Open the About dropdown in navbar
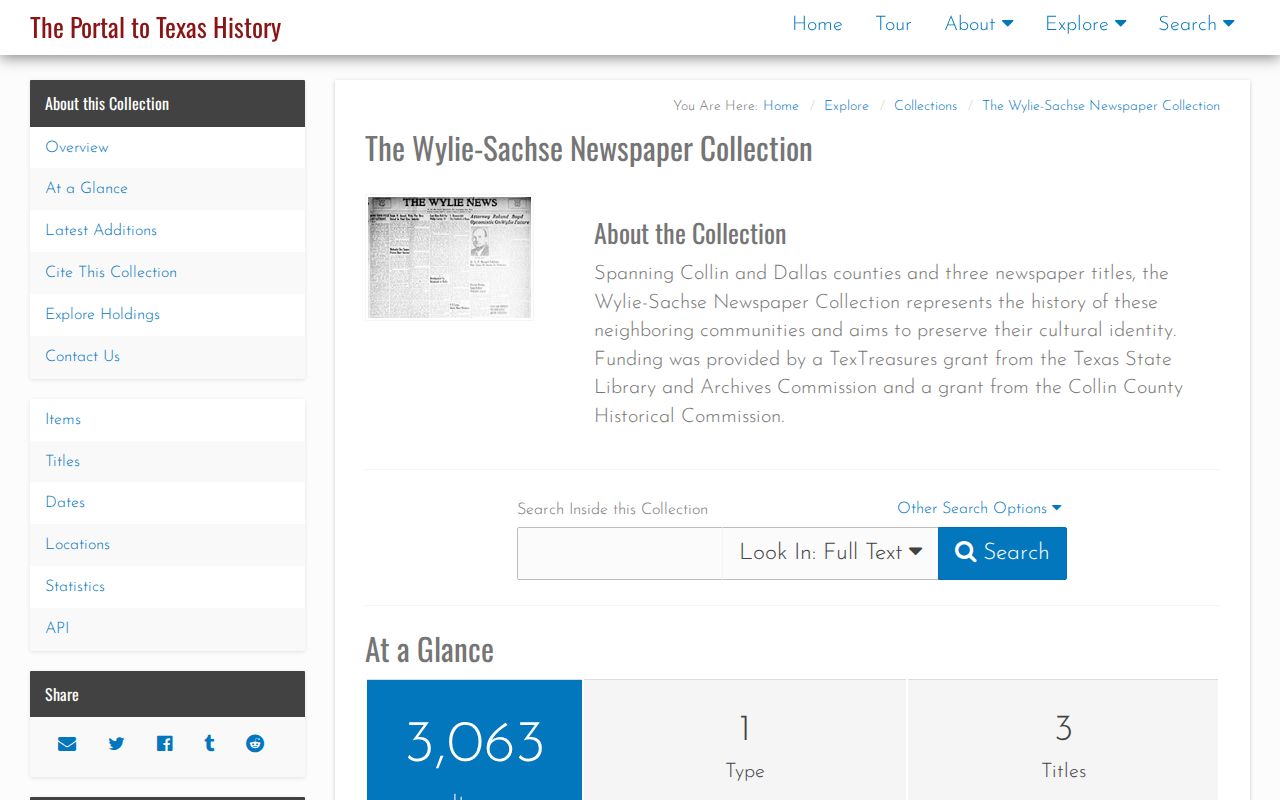This screenshot has width=1280, height=800. click(x=979, y=24)
